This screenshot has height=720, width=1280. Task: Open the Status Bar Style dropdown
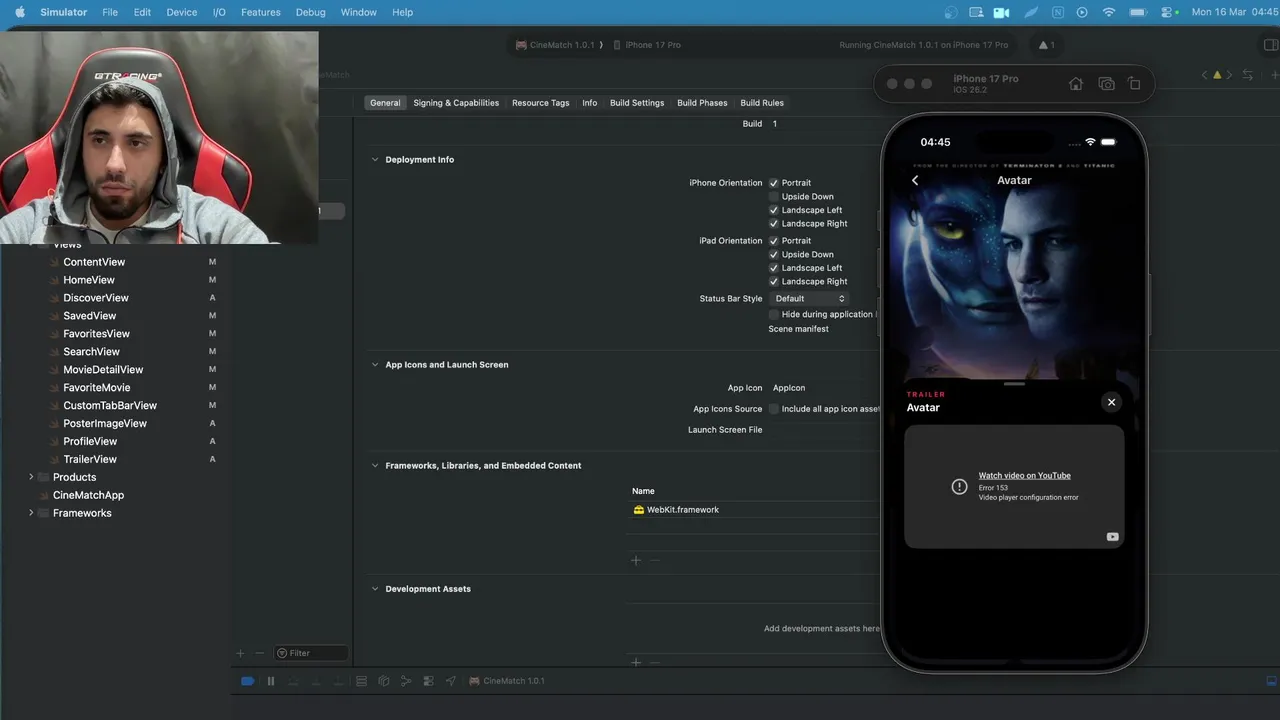pyautogui.click(x=809, y=299)
